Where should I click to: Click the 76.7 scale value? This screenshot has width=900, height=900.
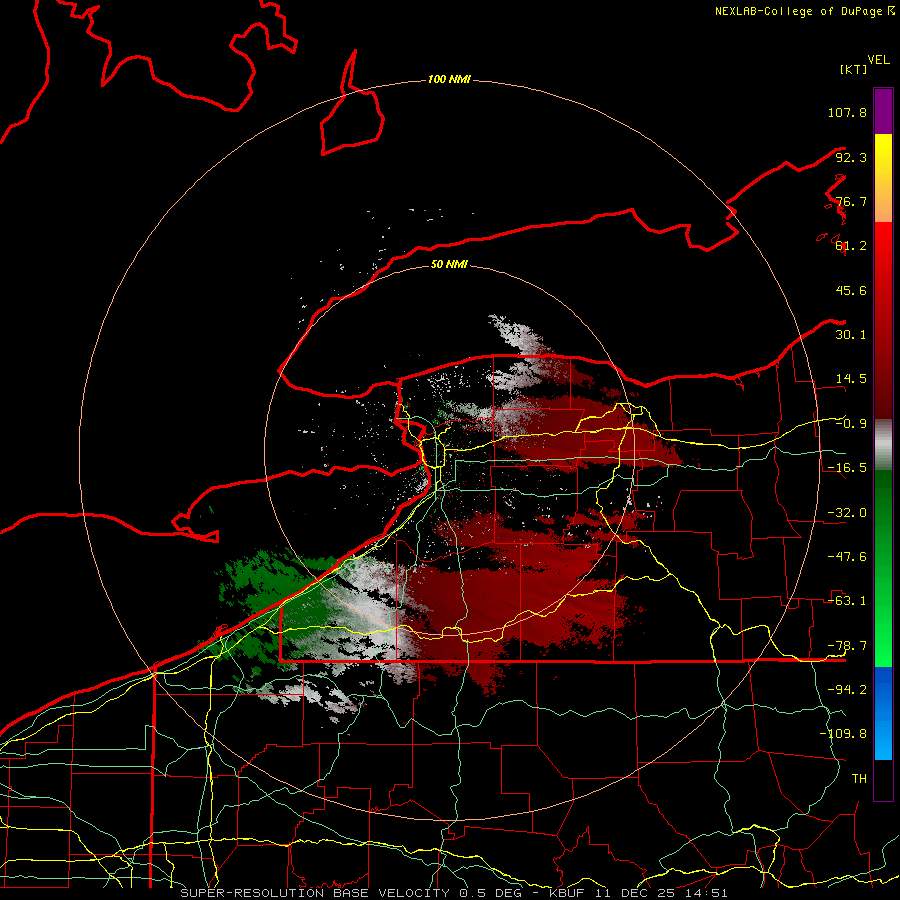click(851, 201)
